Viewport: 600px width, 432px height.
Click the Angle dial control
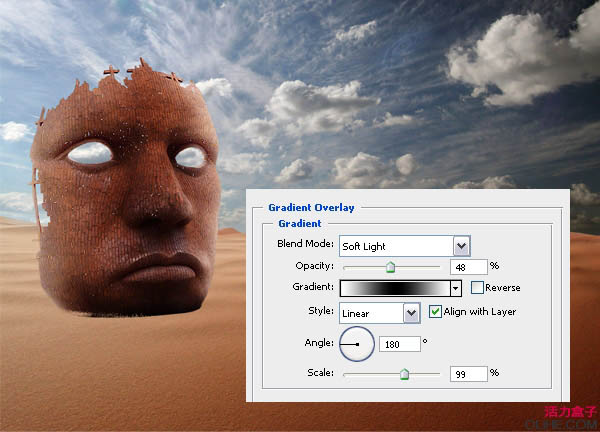356,344
